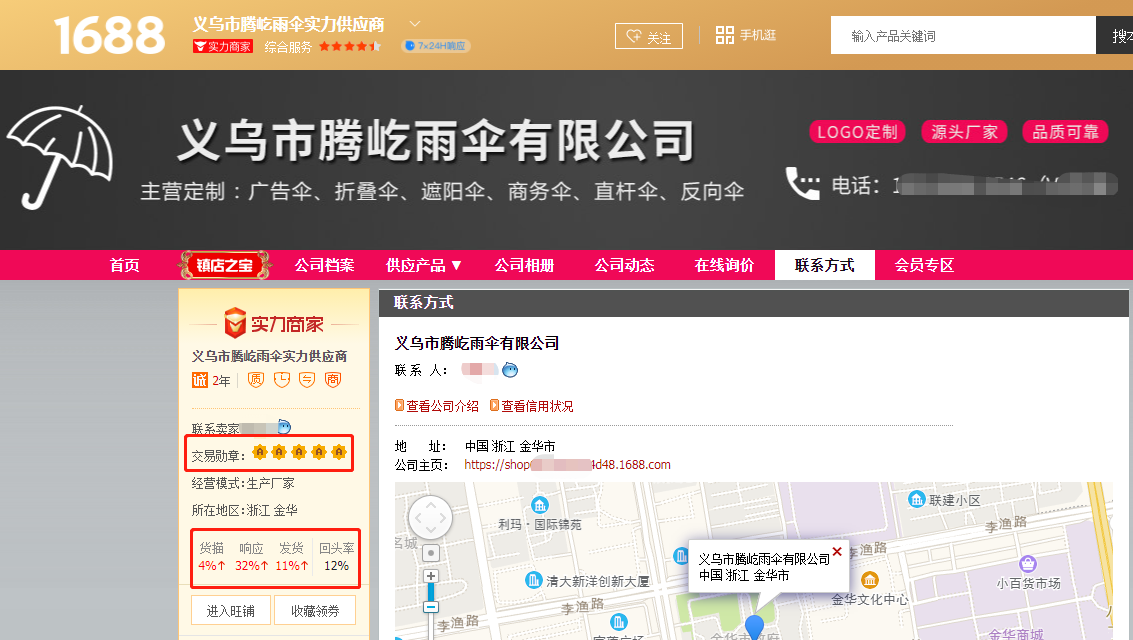This screenshot has height=640, width=1133.
Task: Click the first 交易勋章 medal icon
Action: [260, 452]
